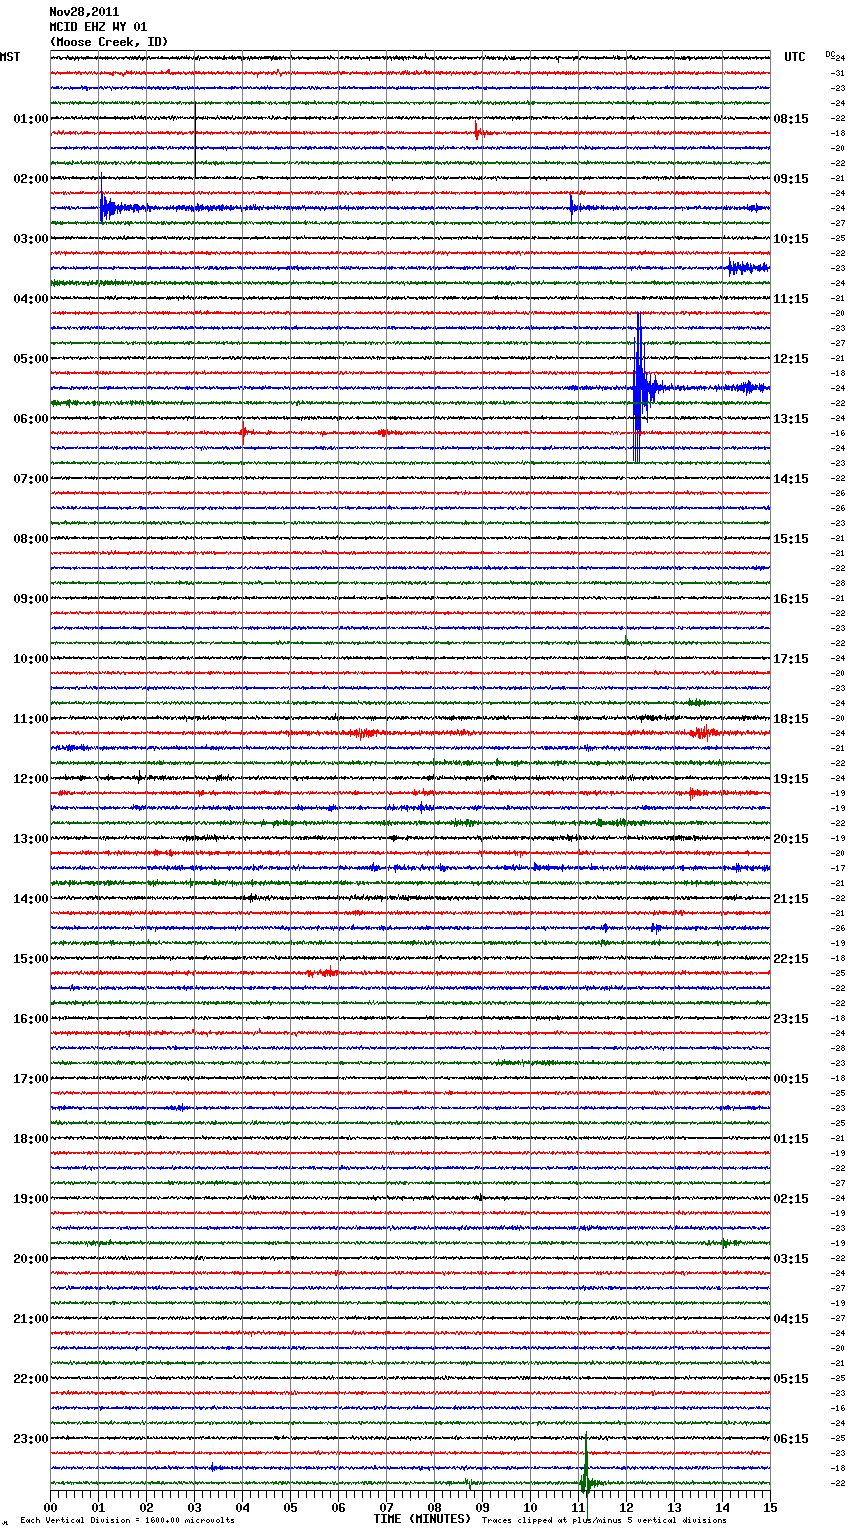Select the 01:00 MST time label

click(x=30, y=119)
